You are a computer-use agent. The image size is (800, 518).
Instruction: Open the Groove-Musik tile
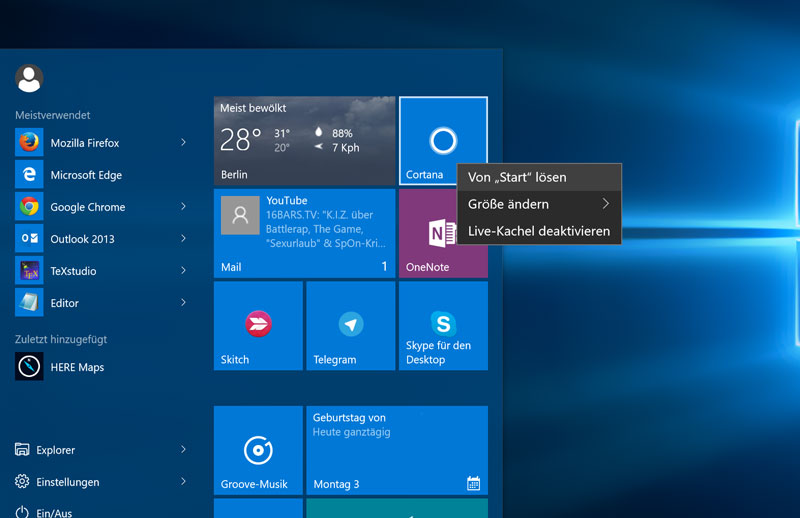tap(258, 450)
